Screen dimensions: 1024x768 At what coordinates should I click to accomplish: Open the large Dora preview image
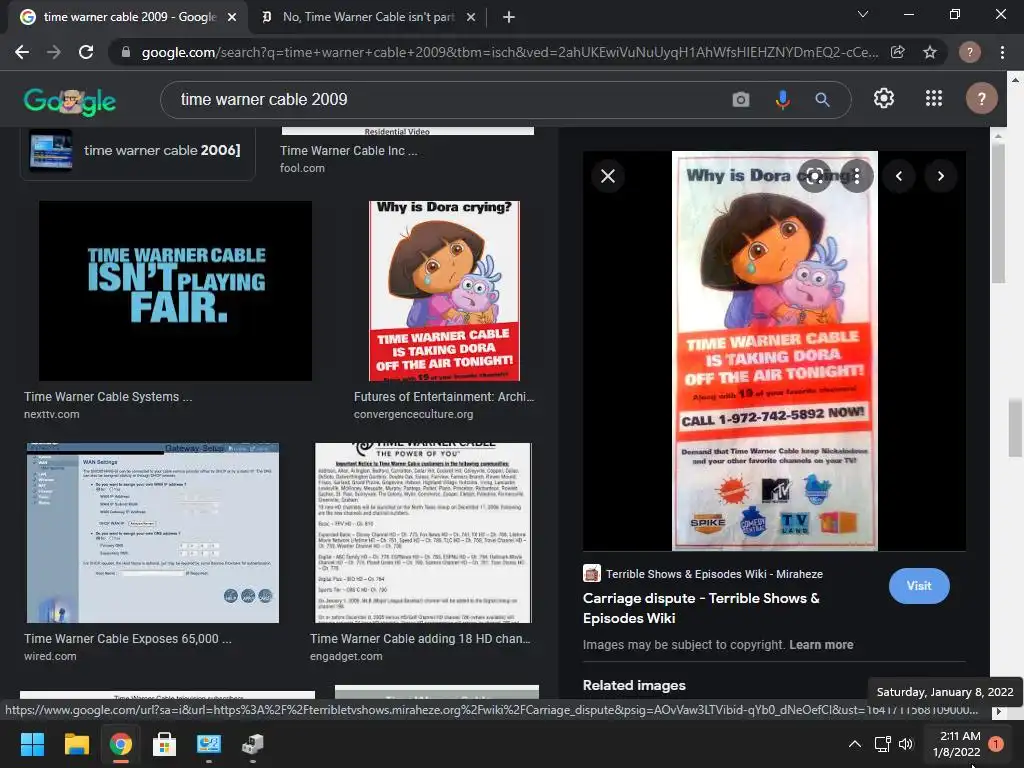click(775, 351)
